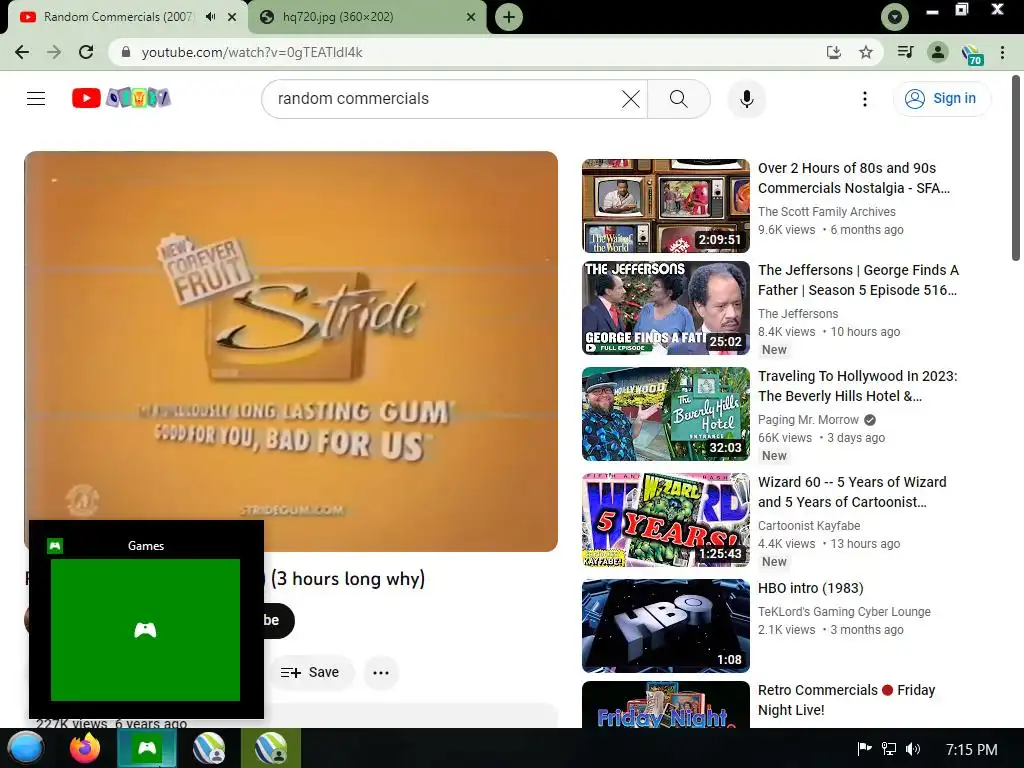Image resolution: width=1024 pixels, height=768 pixels.
Task: Go to YouTube home via logo
Action: click(x=121, y=98)
